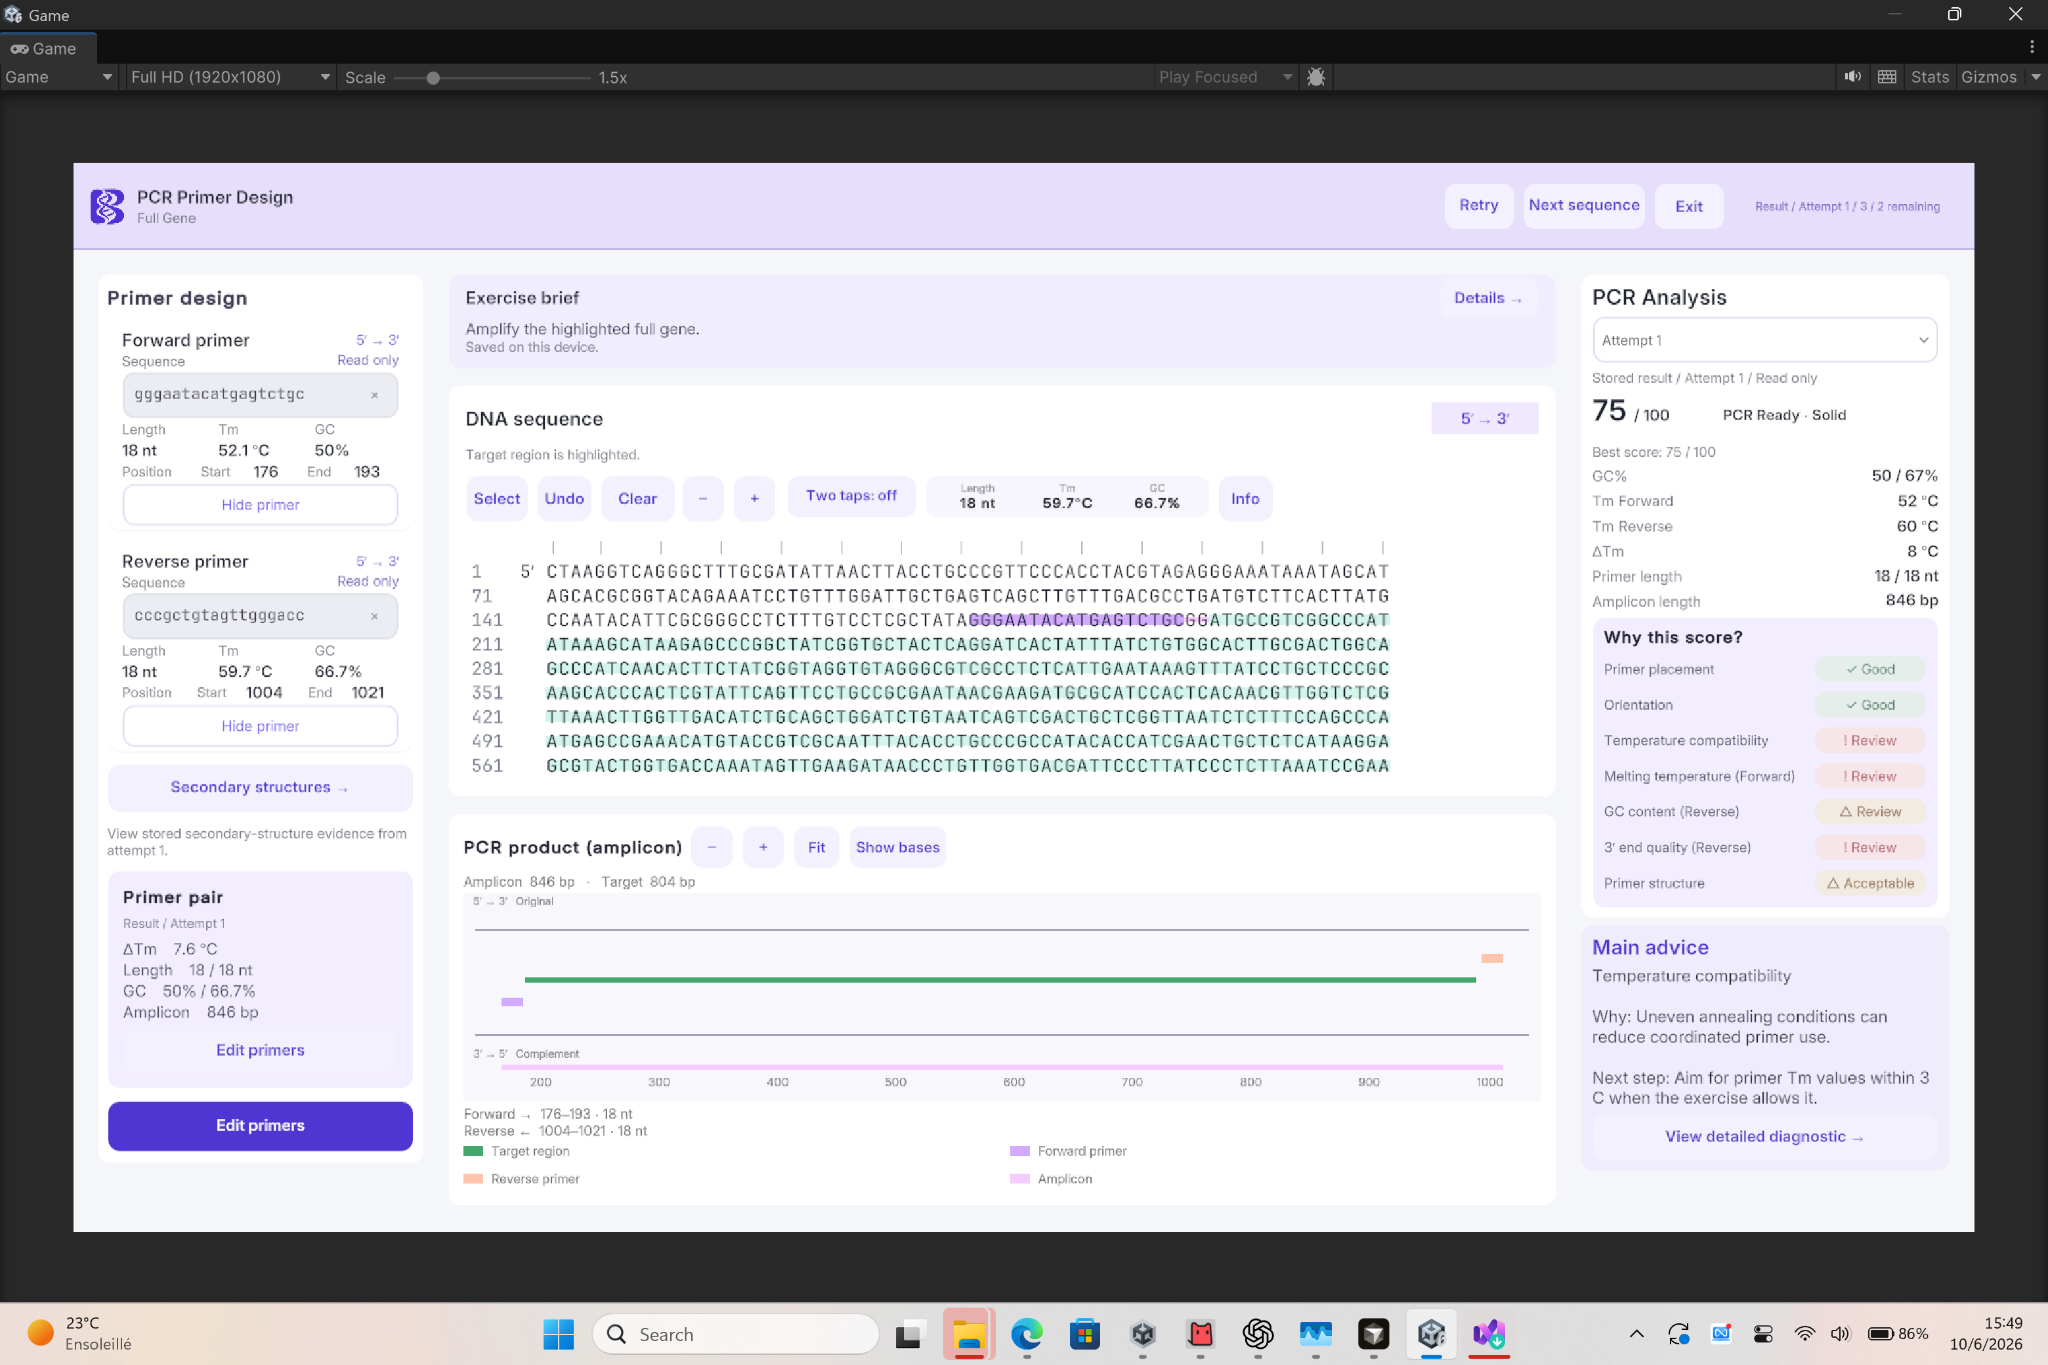Screen dimensions: 2048x1365
Task: Open the Full HD resolution dropdown
Action: point(229,77)
